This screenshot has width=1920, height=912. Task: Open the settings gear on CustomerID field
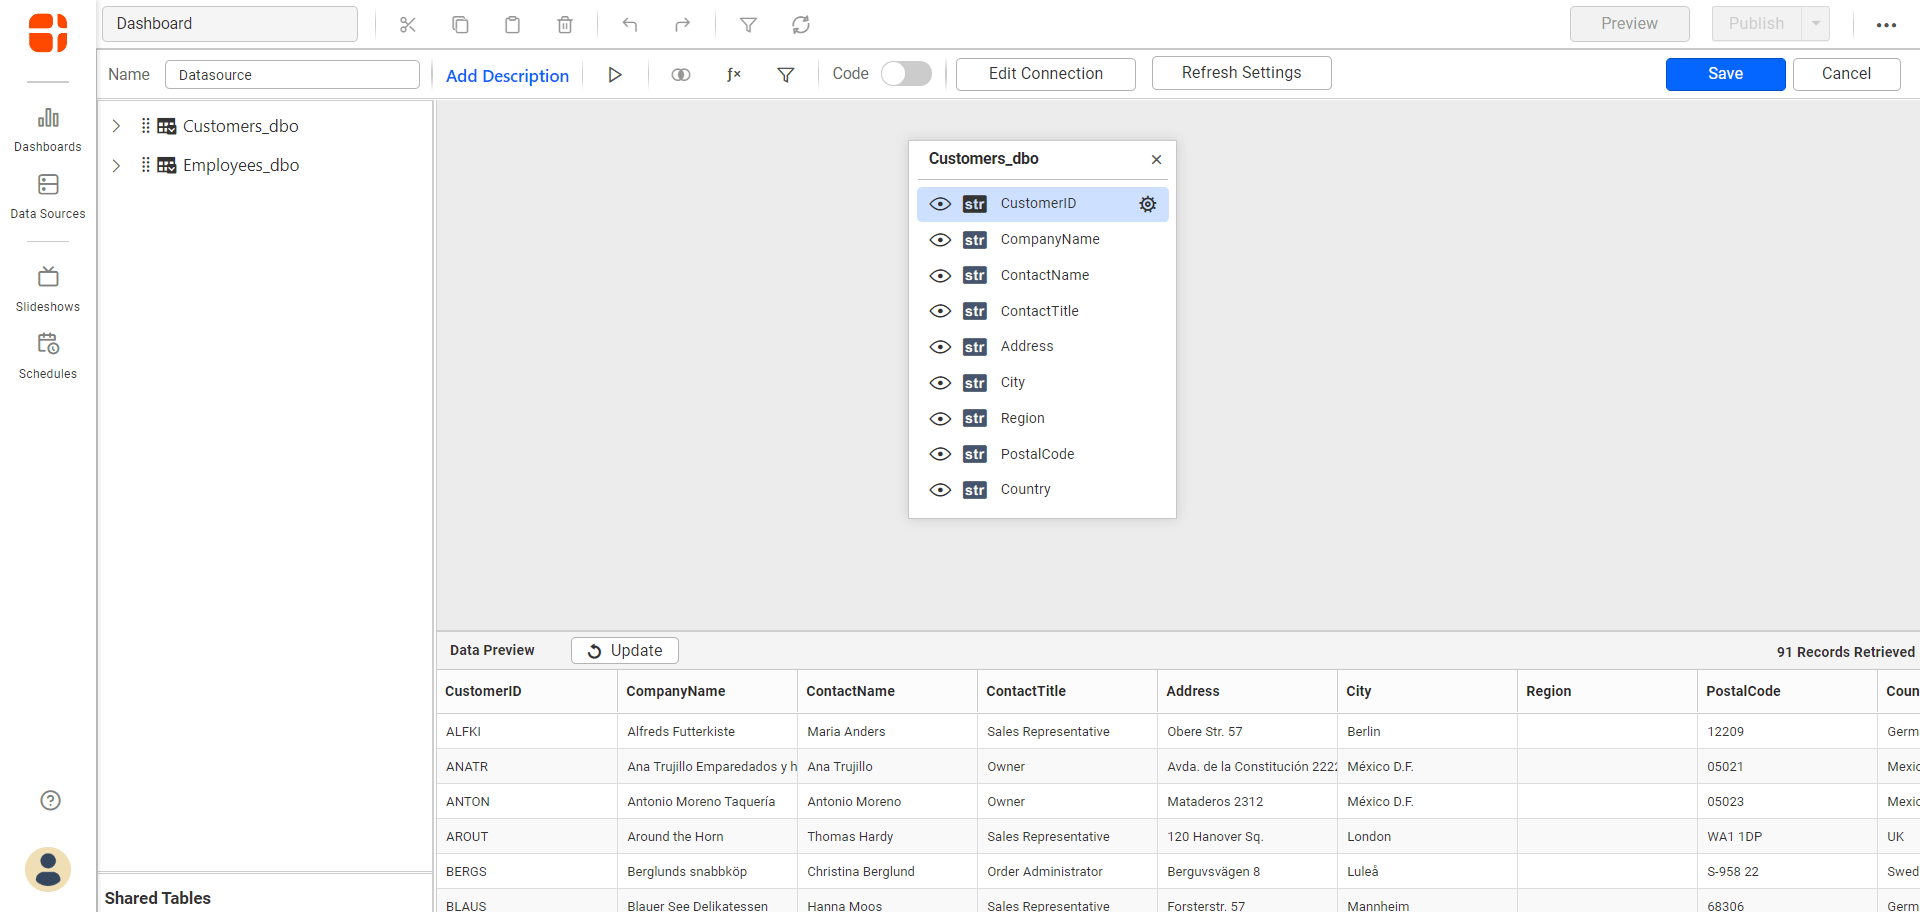[1147, 204]
